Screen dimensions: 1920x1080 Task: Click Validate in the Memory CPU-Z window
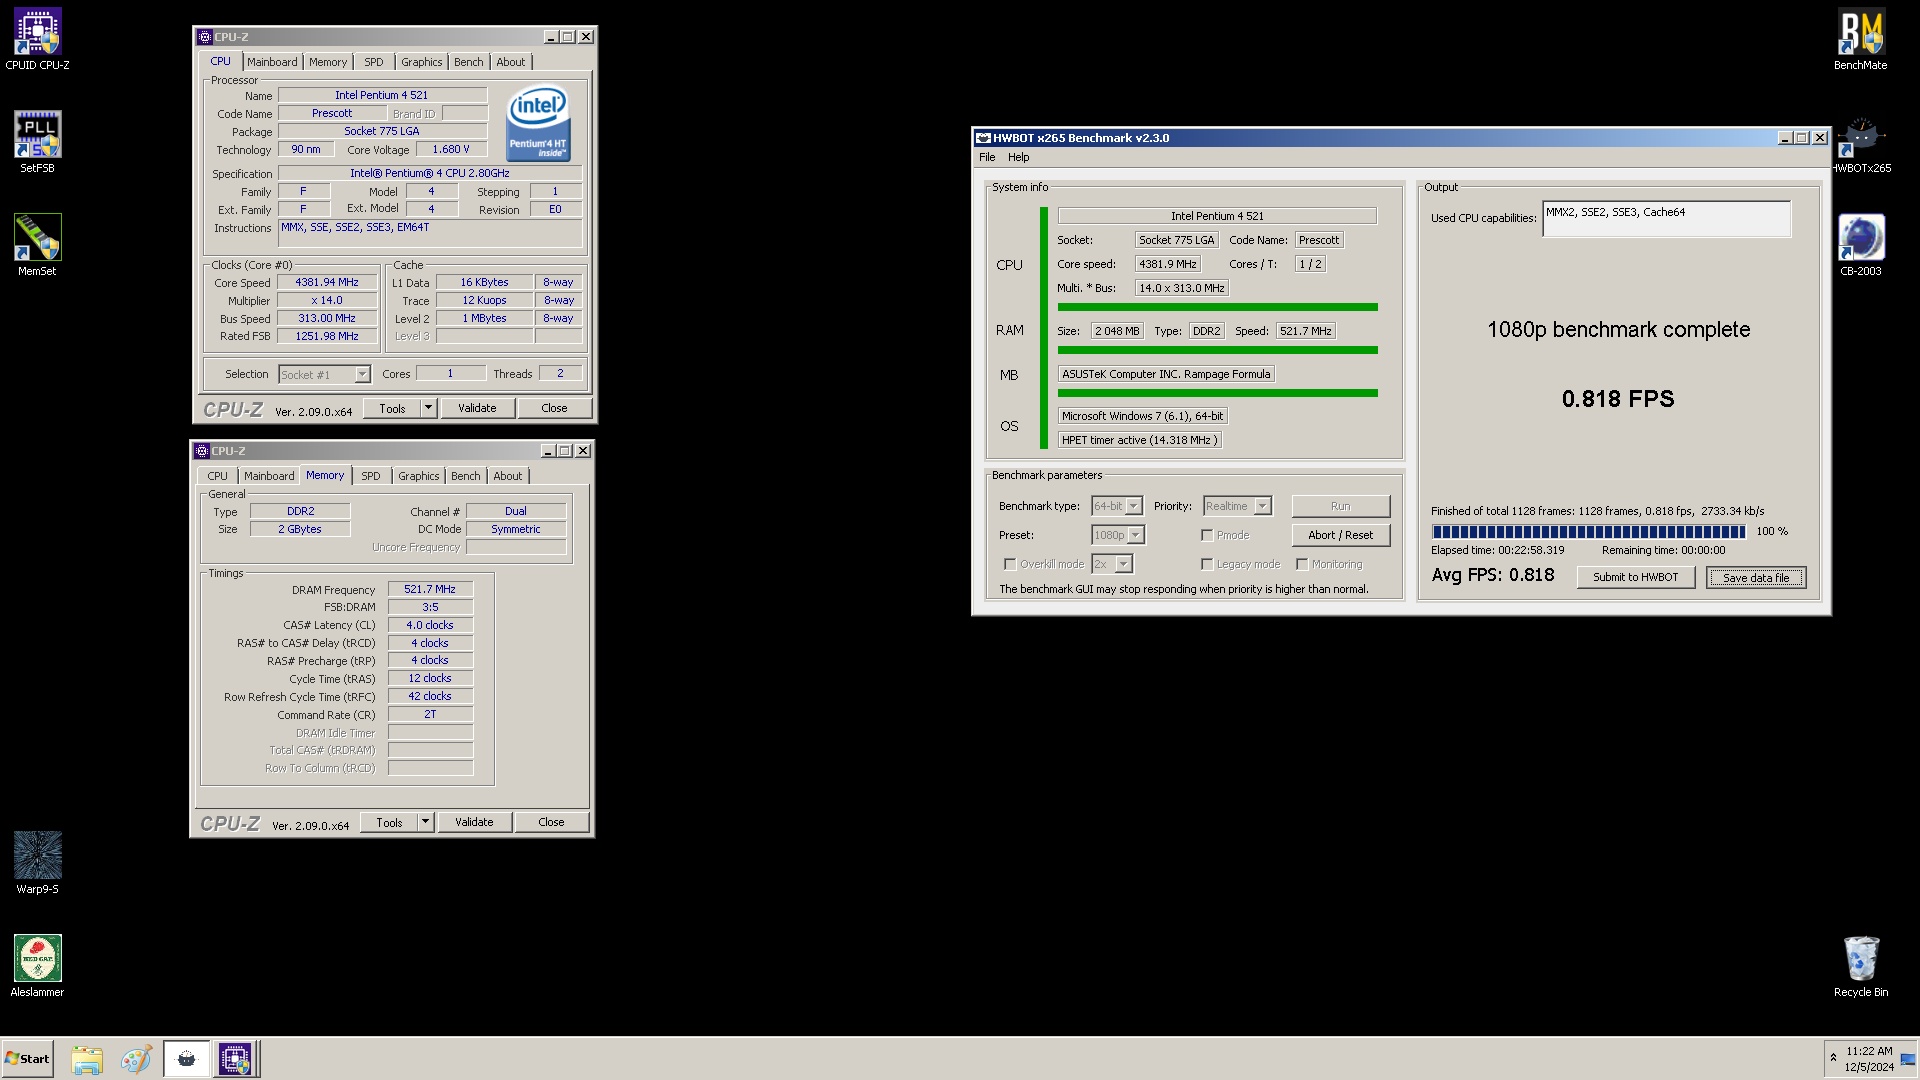[x=474, y=822]
